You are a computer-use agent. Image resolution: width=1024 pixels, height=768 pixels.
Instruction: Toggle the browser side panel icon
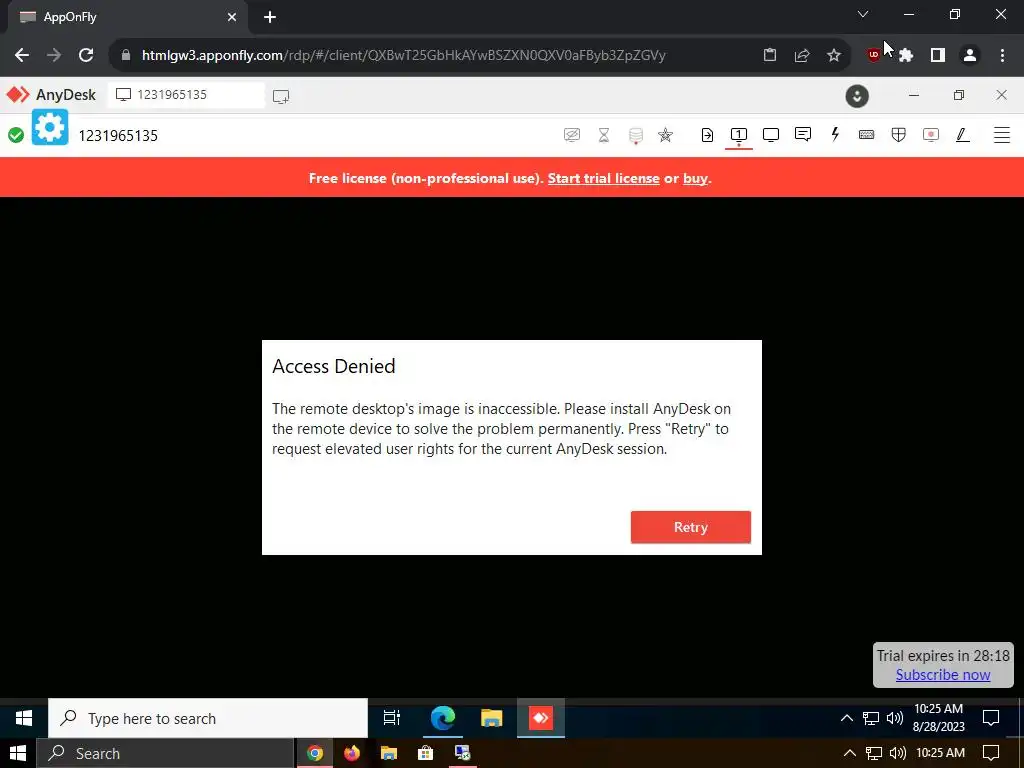pos(938,56)
